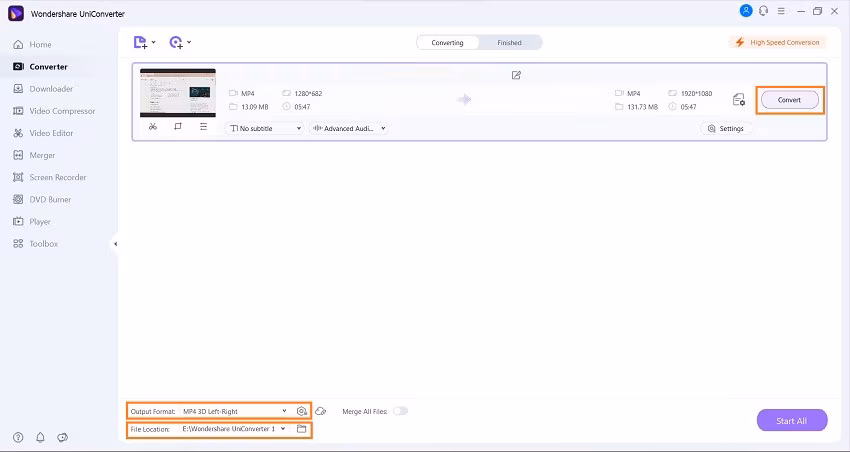Click the Load DVD disc icon
Image resolution: width=850 pixels, height=452 pixels.
176,42
